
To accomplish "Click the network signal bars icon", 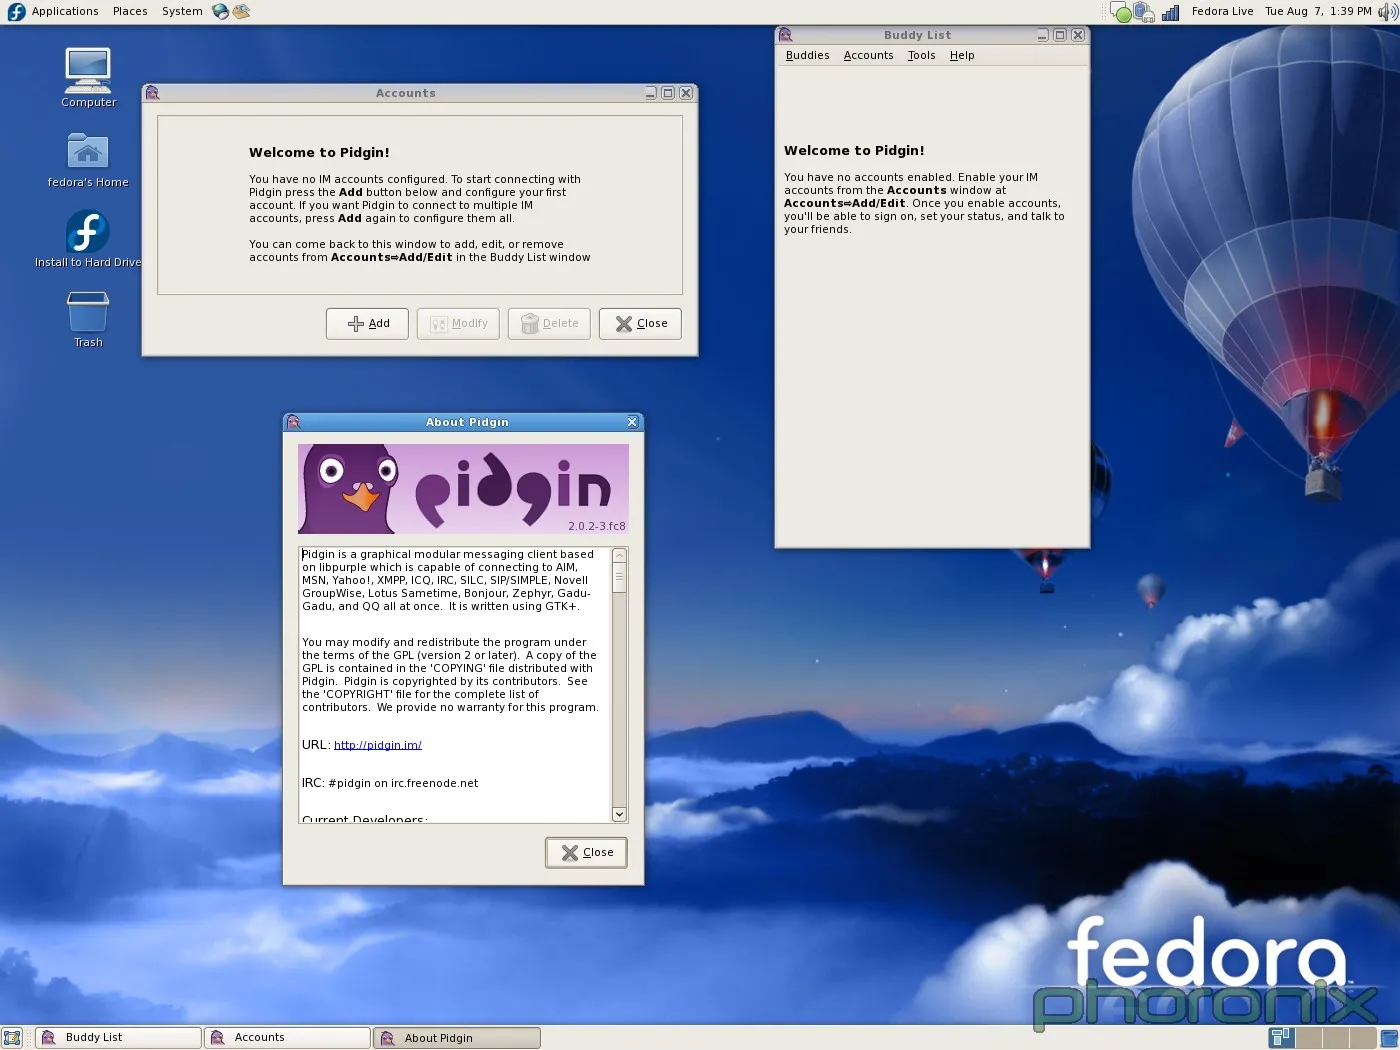I will point(1170,12).
